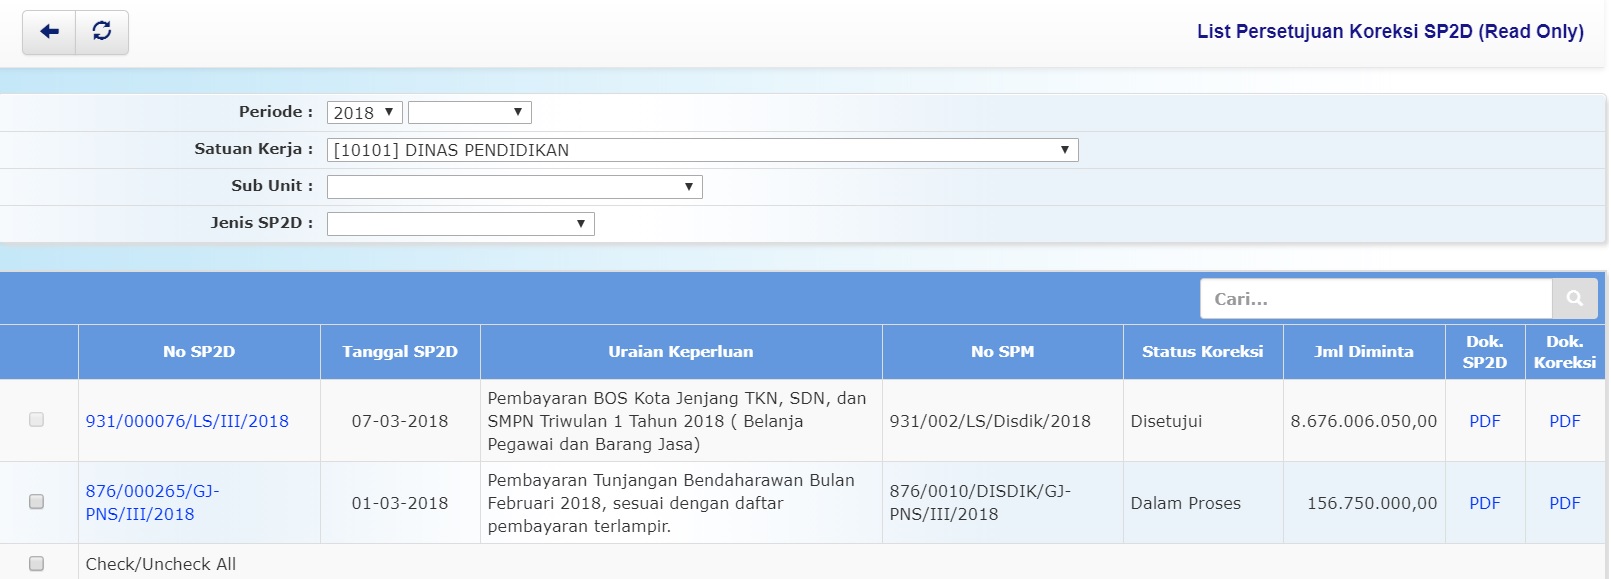The width and height of the screenshot is (1611, 579).
Task: Click the No SPM column header
Action: pyautogui.click(x=1003, y=352)
